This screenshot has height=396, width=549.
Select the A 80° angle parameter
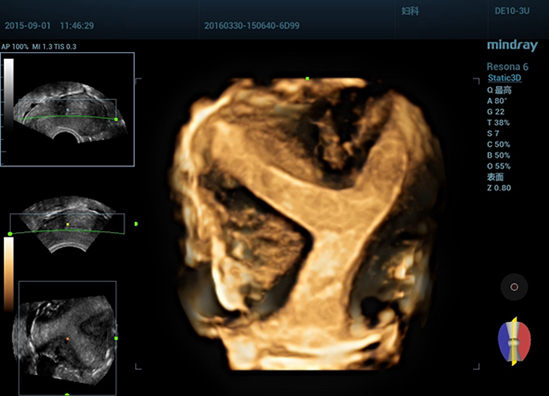[x=496, y=101]
